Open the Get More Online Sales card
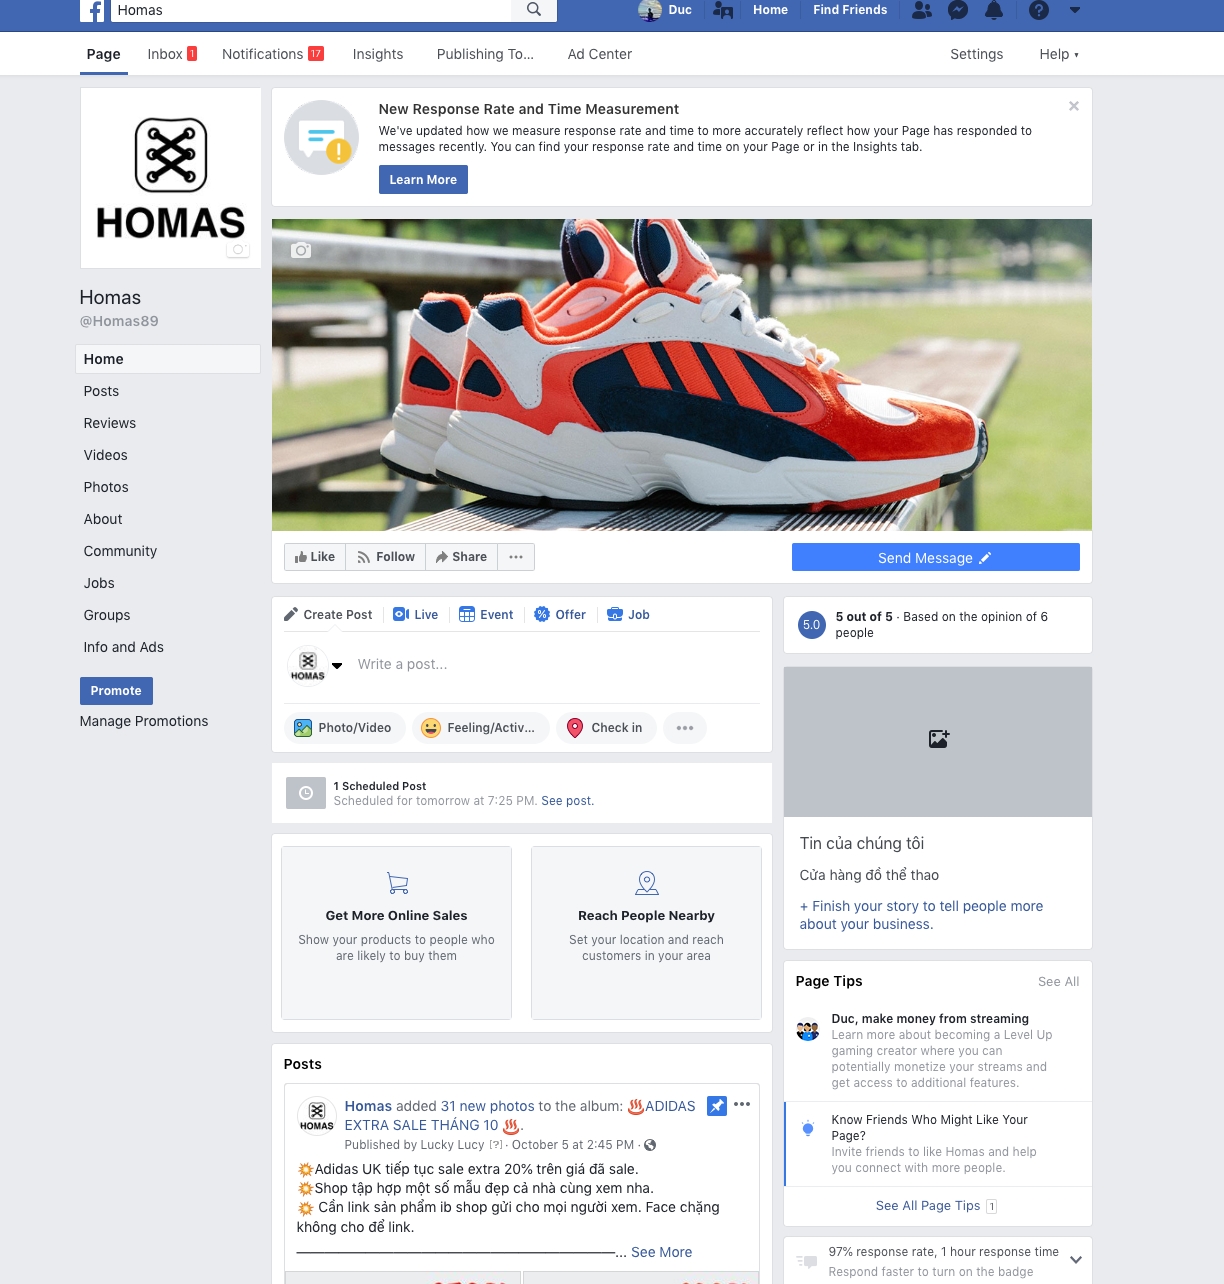The image size is (1224, 1284). 396,933
